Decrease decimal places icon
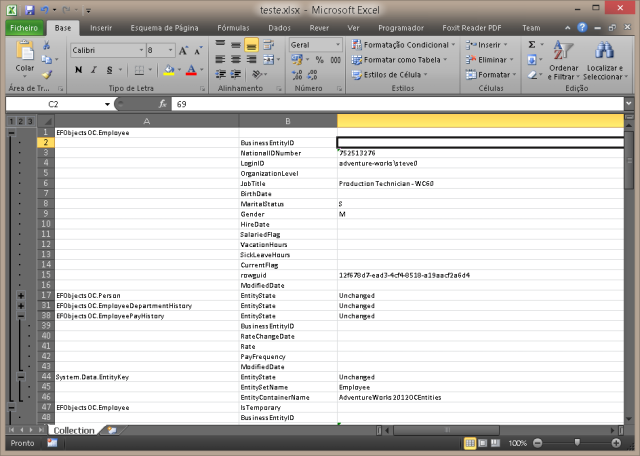Screen dimensions: 640x456 (x=312, y=74)
